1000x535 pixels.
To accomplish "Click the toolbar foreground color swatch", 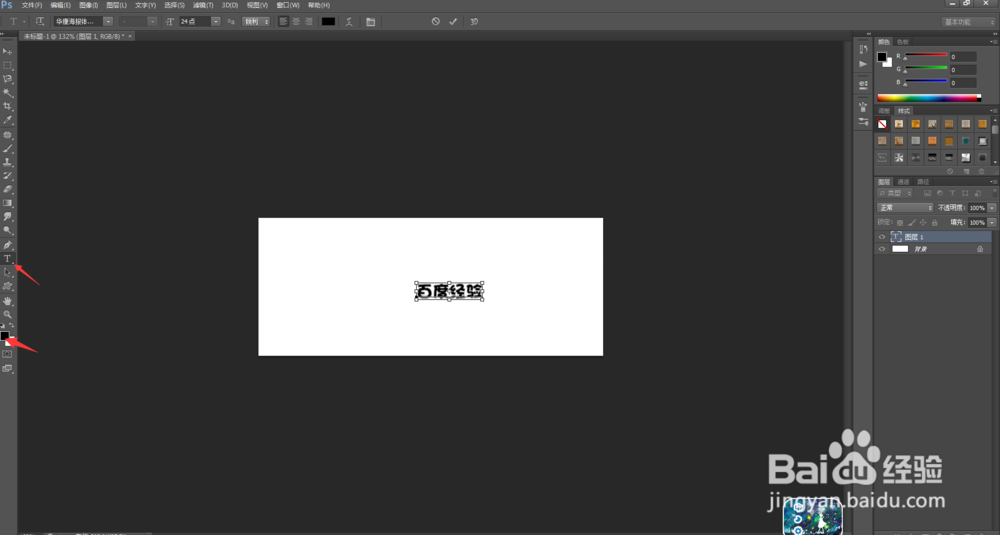I will point(4,335).
